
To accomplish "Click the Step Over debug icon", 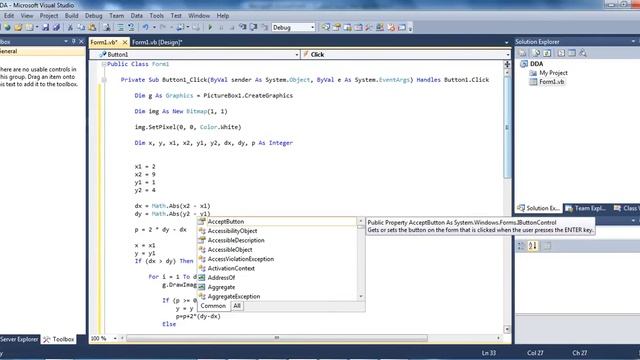I will (x=253, y=27).
